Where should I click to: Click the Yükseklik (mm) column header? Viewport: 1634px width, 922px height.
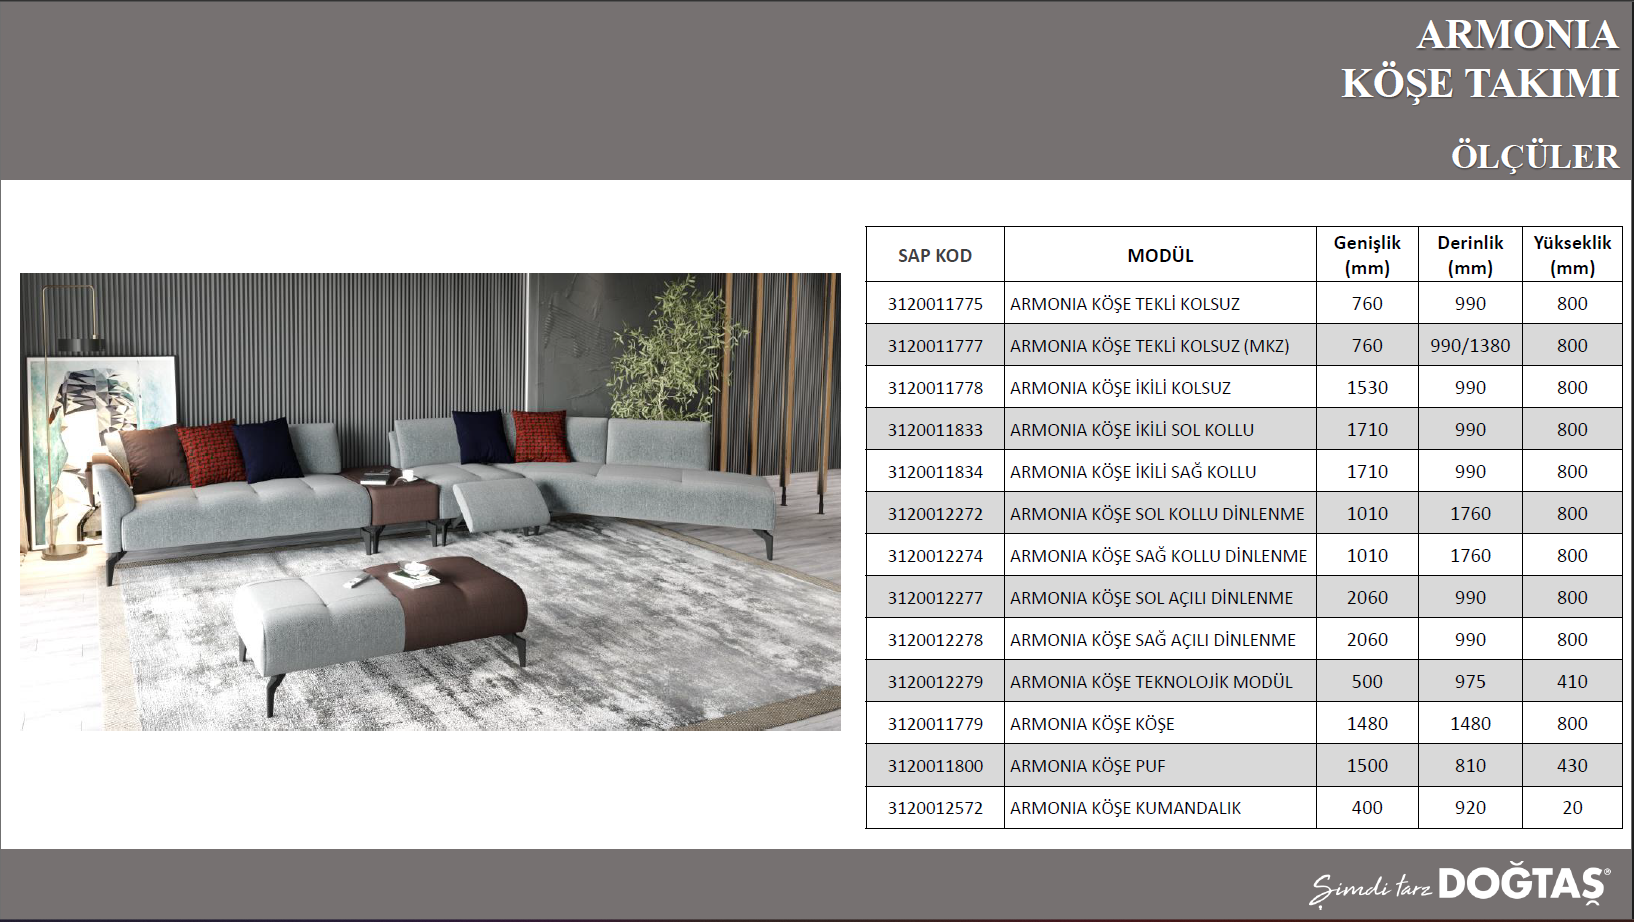(x=1572, y=255)
